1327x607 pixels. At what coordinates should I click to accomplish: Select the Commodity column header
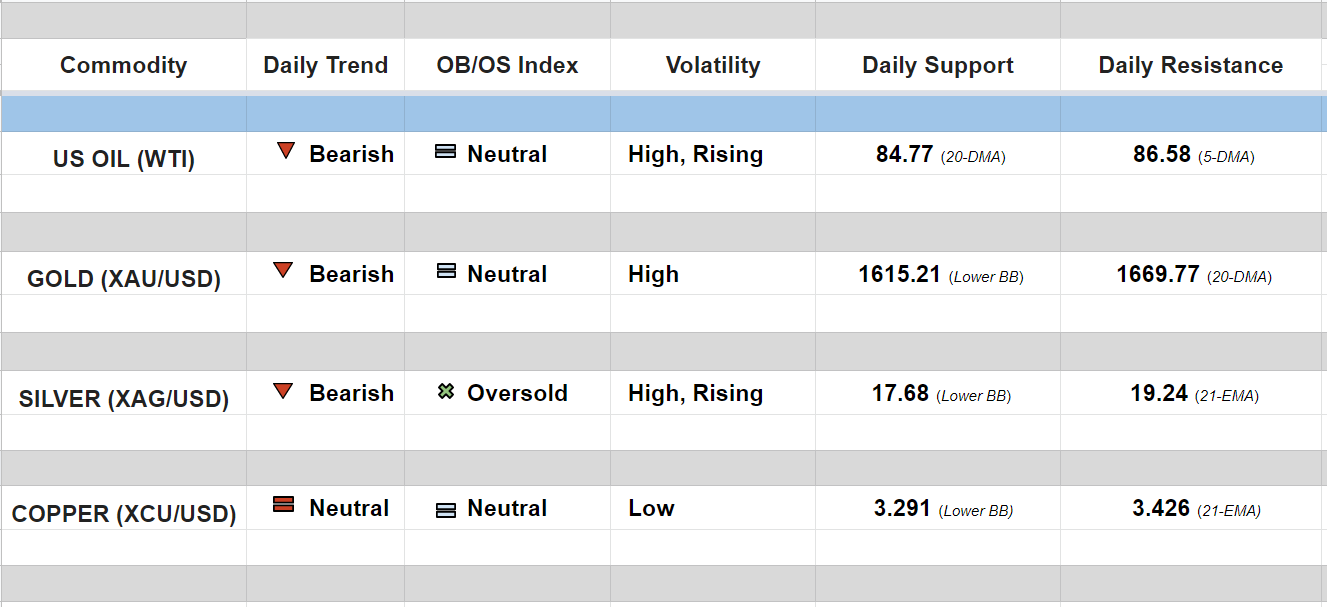click(x=123, y=66)
